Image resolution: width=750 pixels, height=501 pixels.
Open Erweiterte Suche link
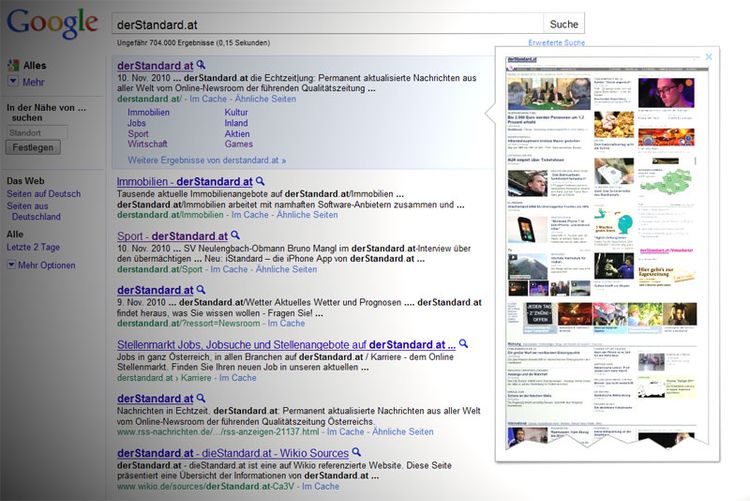click(x=556, y=43)
